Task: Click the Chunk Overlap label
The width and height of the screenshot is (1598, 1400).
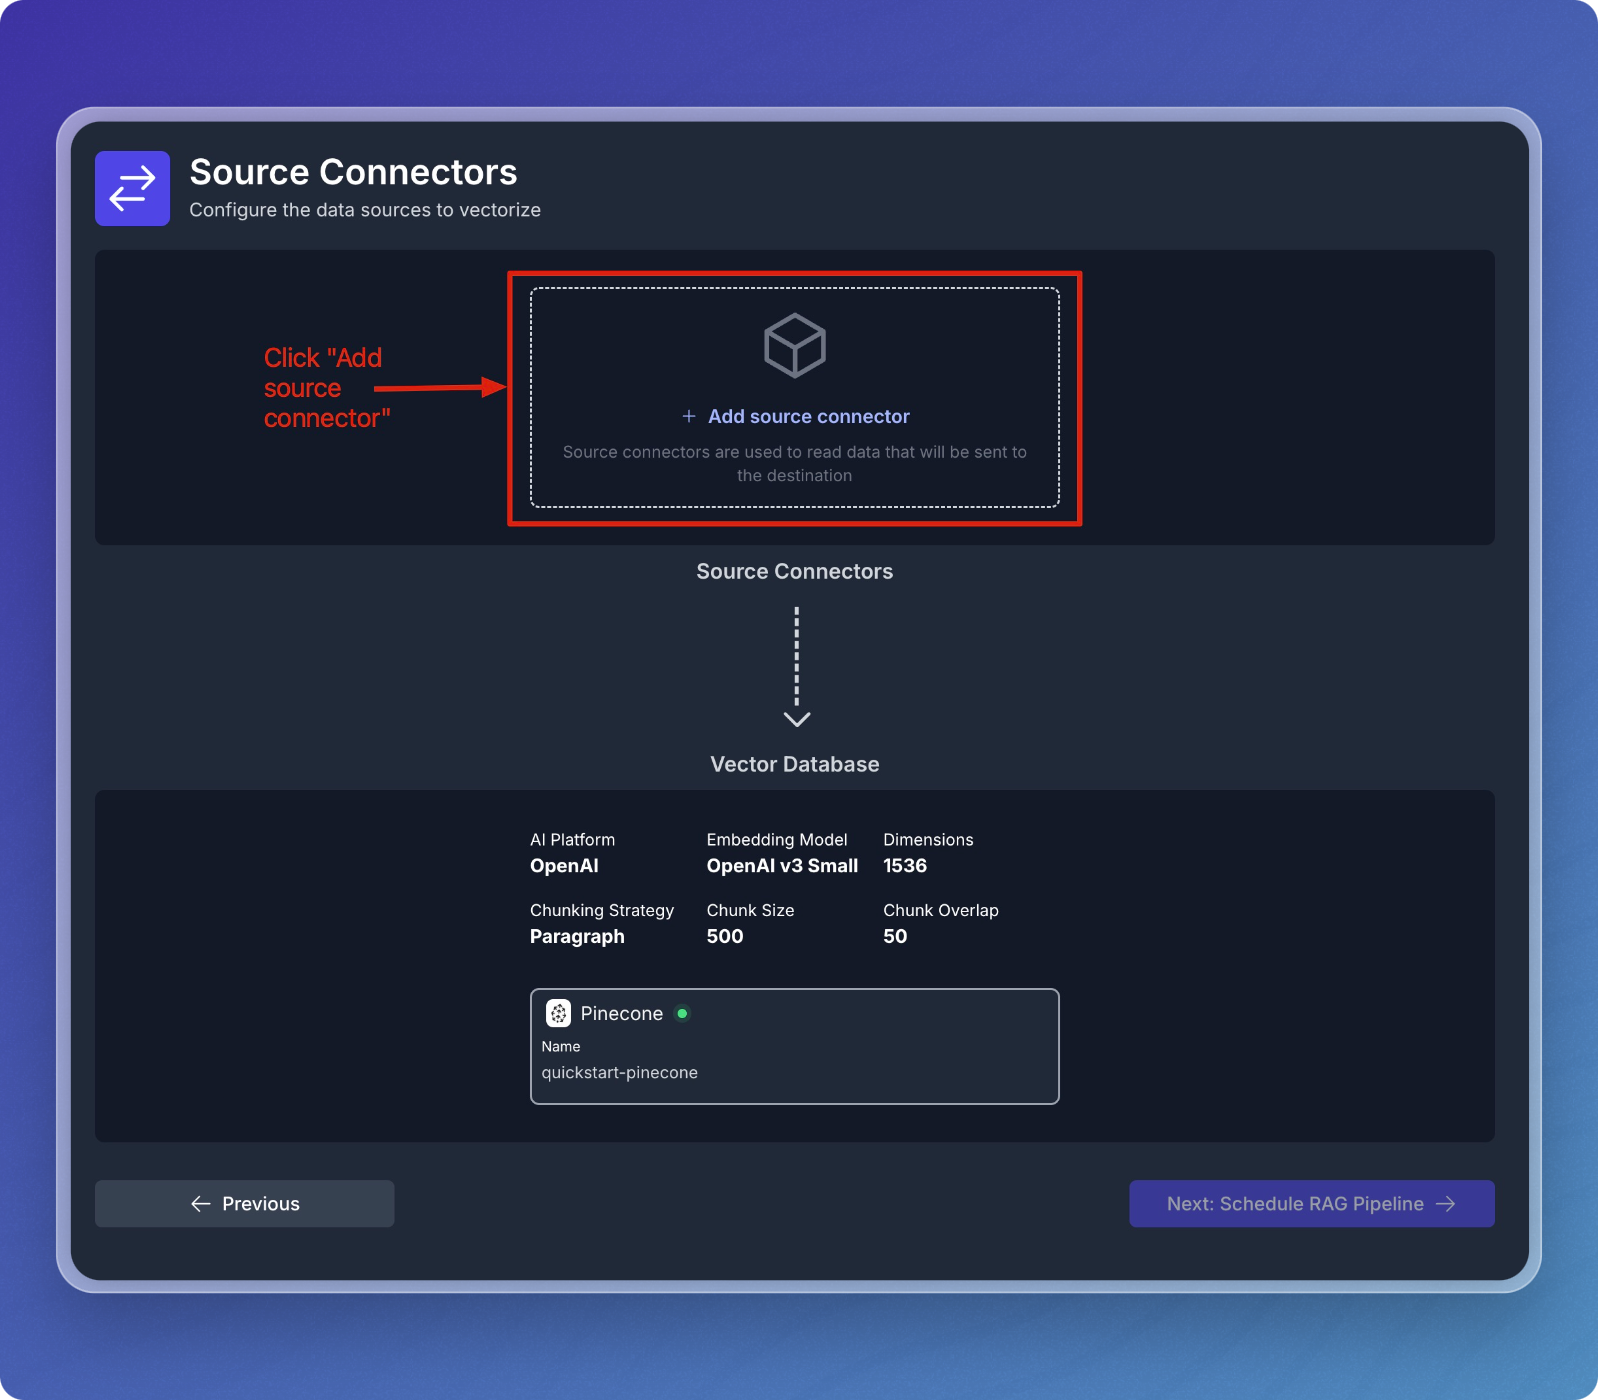Action: click(x=941, y=910)
